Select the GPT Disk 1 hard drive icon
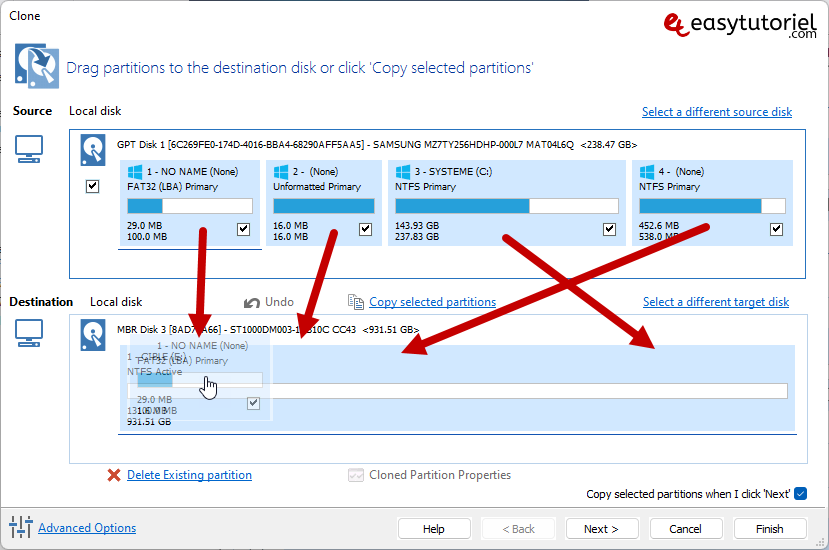This screenshot has height=550, width=829. coord(93,150)
